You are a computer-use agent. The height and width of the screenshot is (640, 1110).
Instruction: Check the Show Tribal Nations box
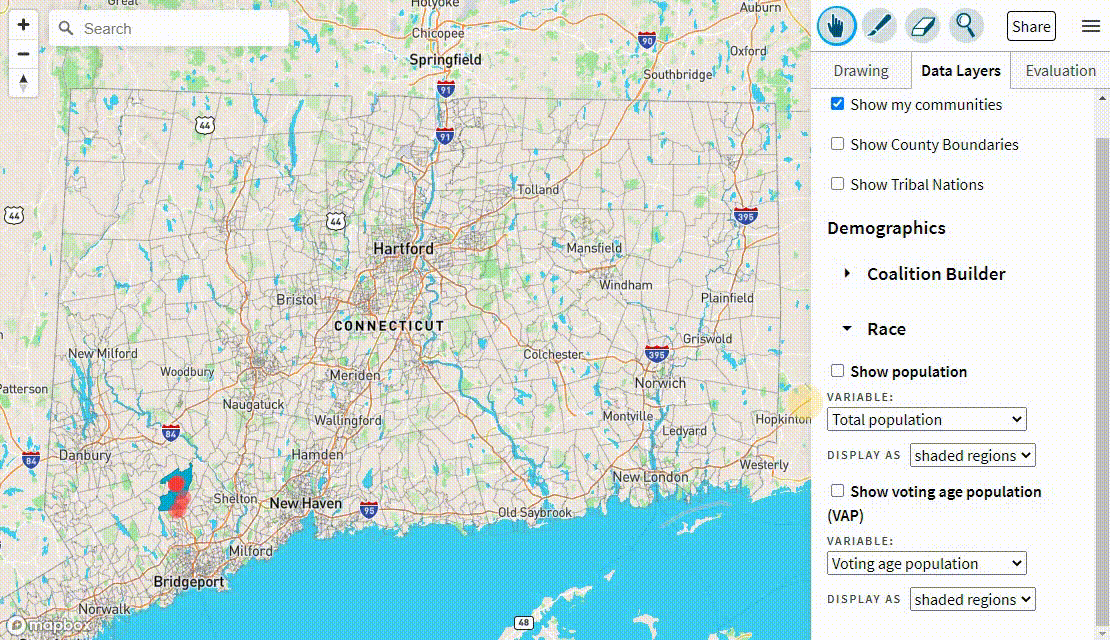(837, 184)
